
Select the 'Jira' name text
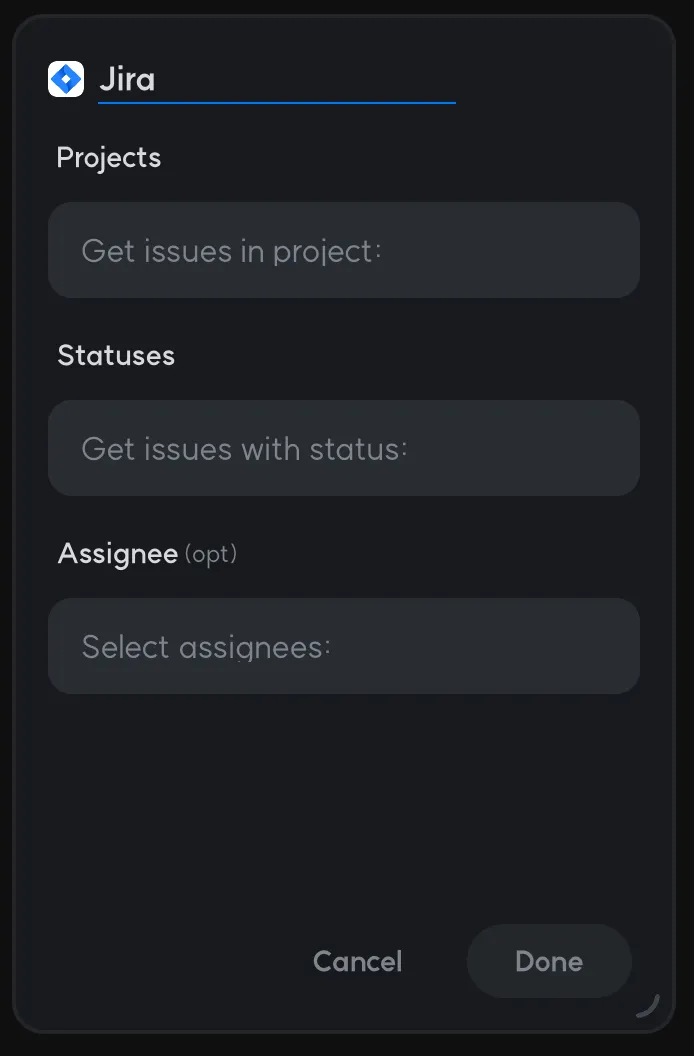(127, 79)
